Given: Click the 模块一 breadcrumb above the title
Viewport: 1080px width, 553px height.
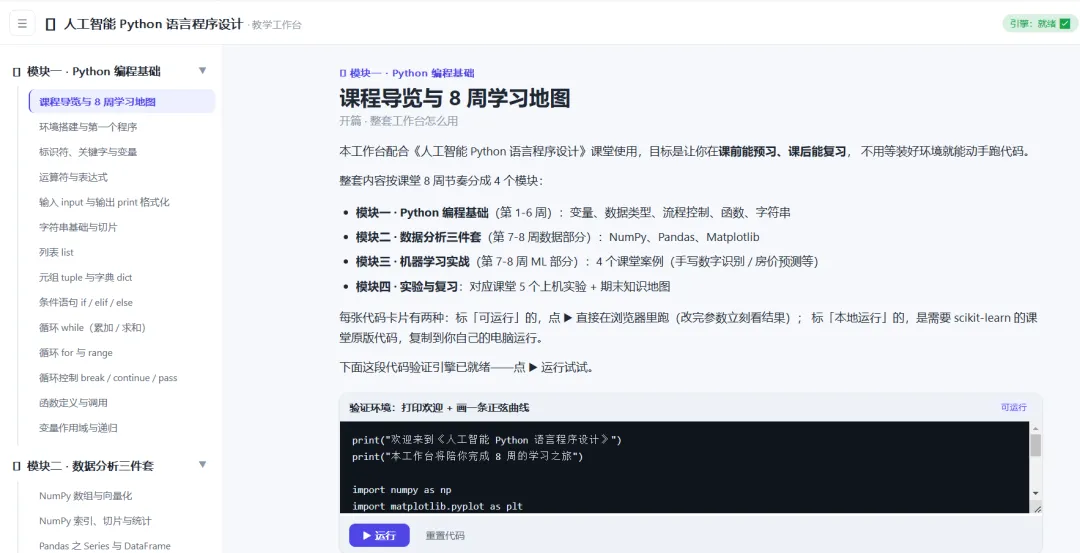Looking at the screenshot, I should (x=406, y=73).
